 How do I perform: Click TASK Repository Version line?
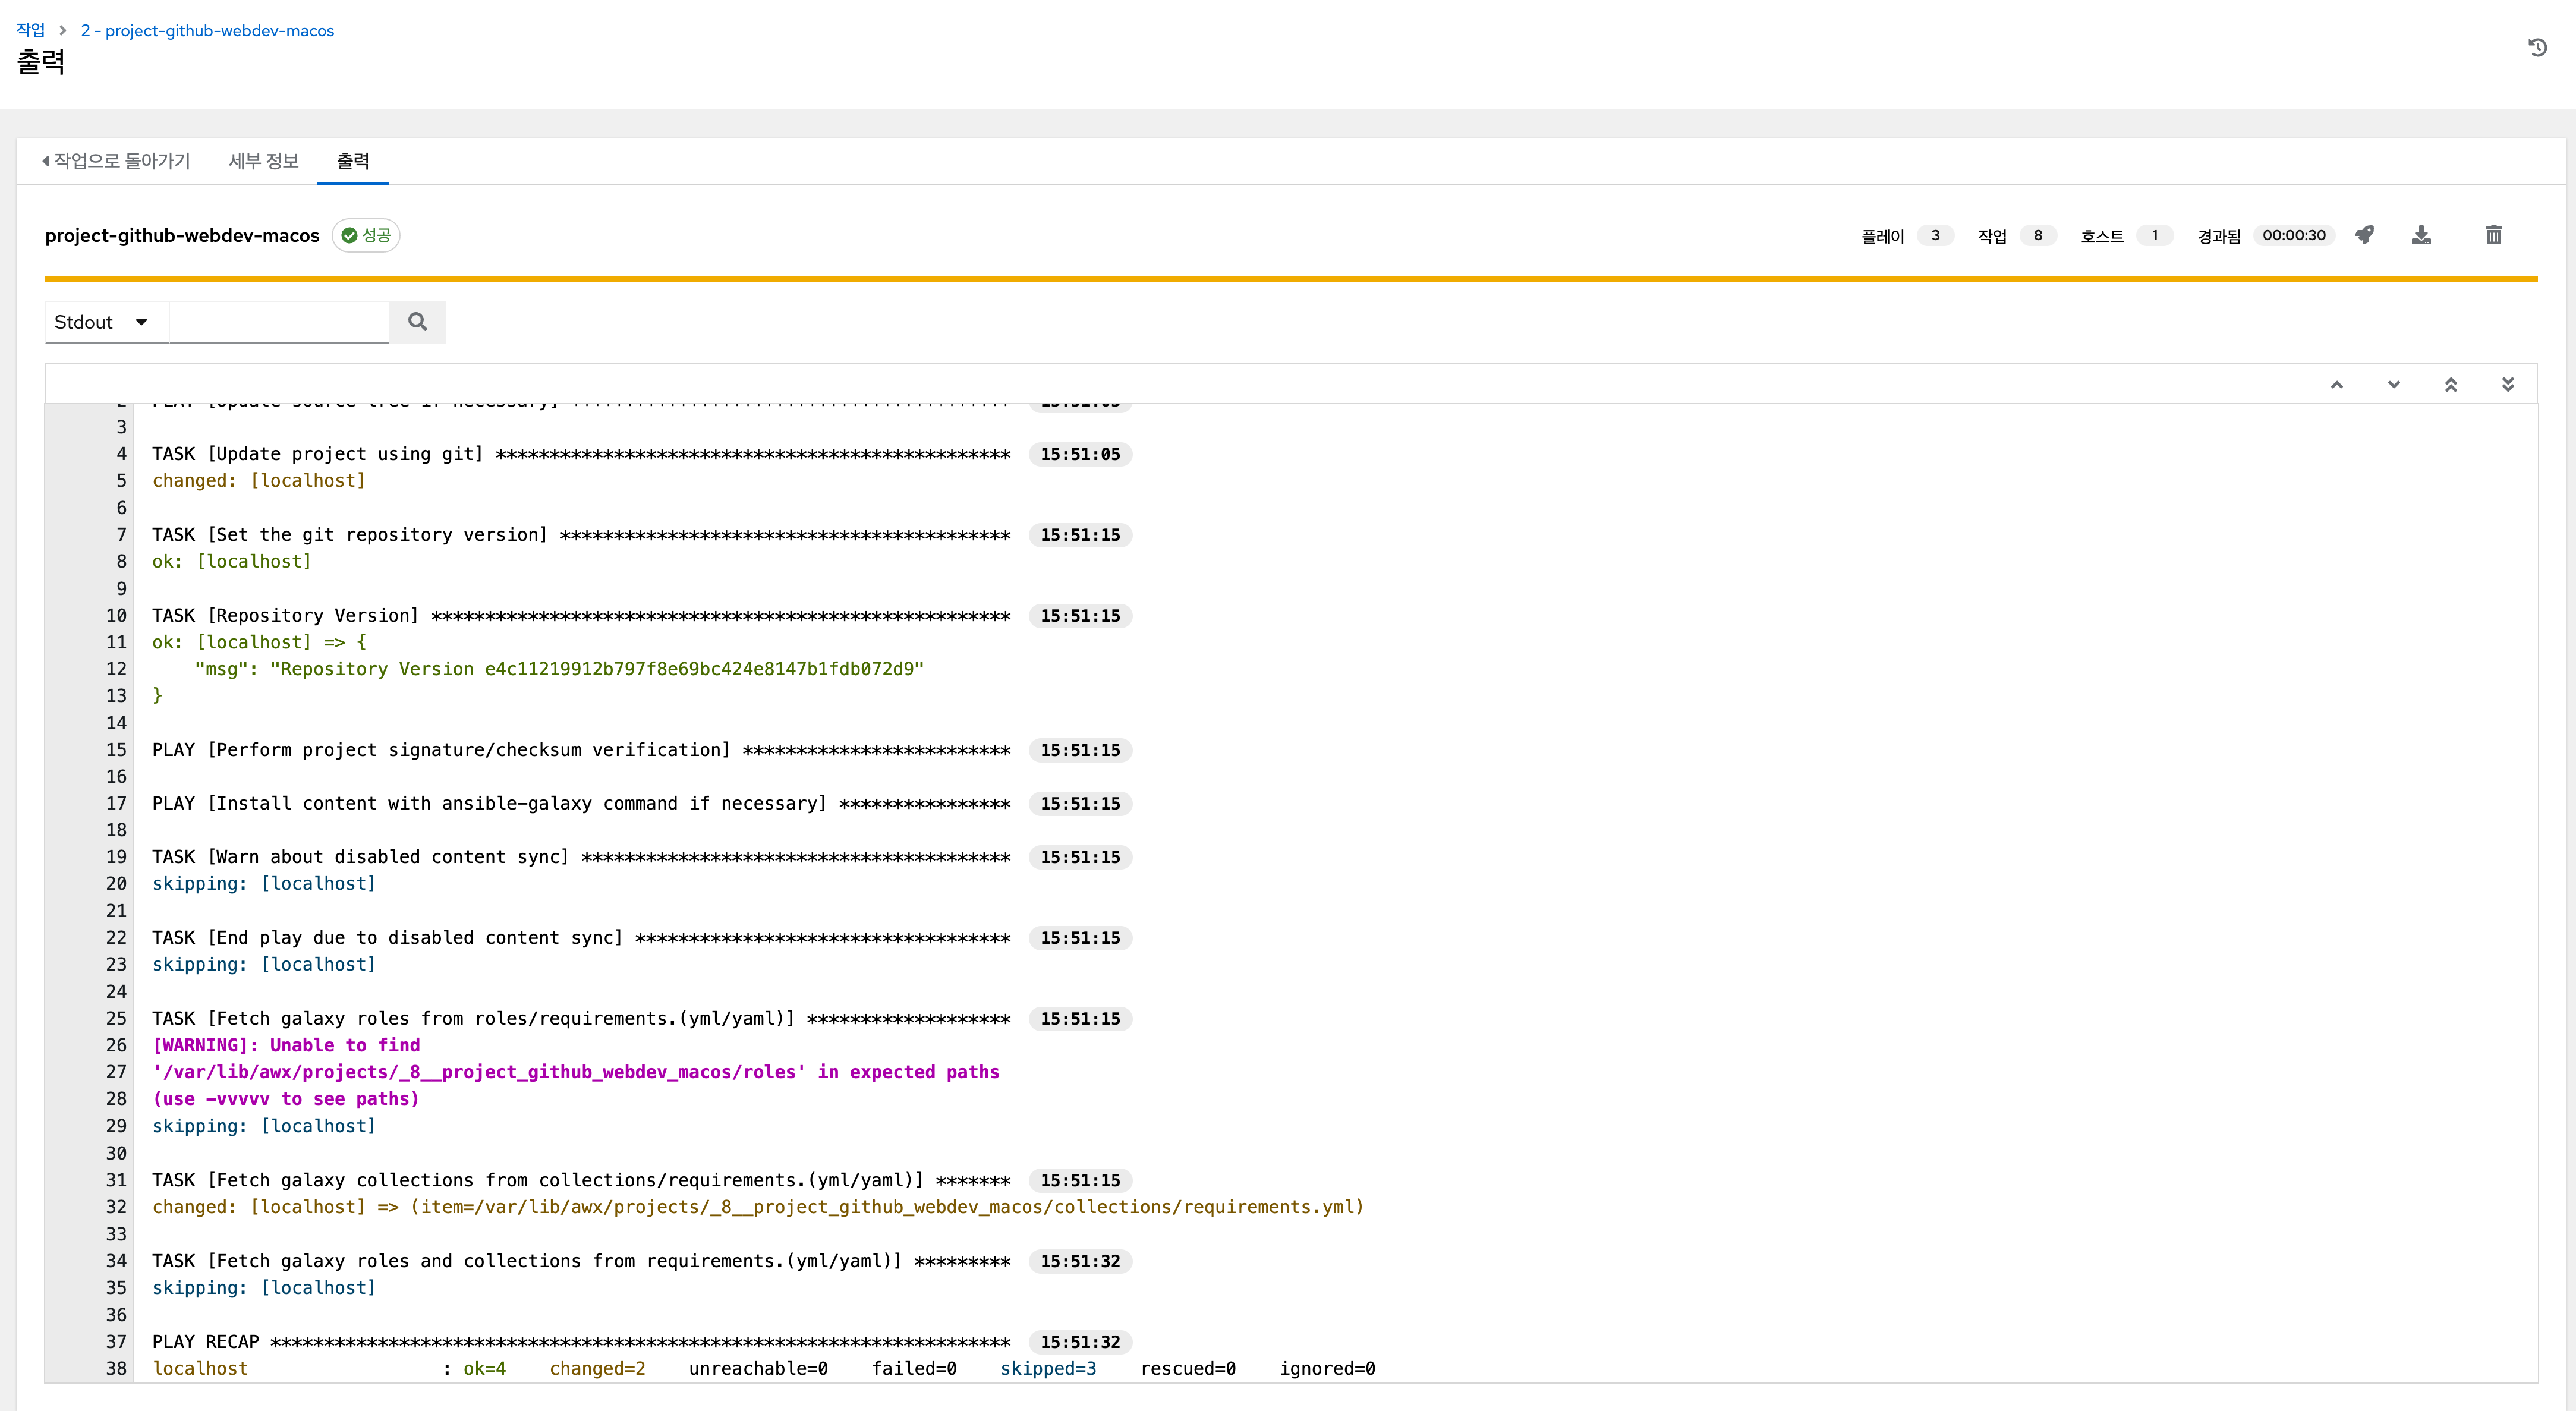(x=581, y=616)
